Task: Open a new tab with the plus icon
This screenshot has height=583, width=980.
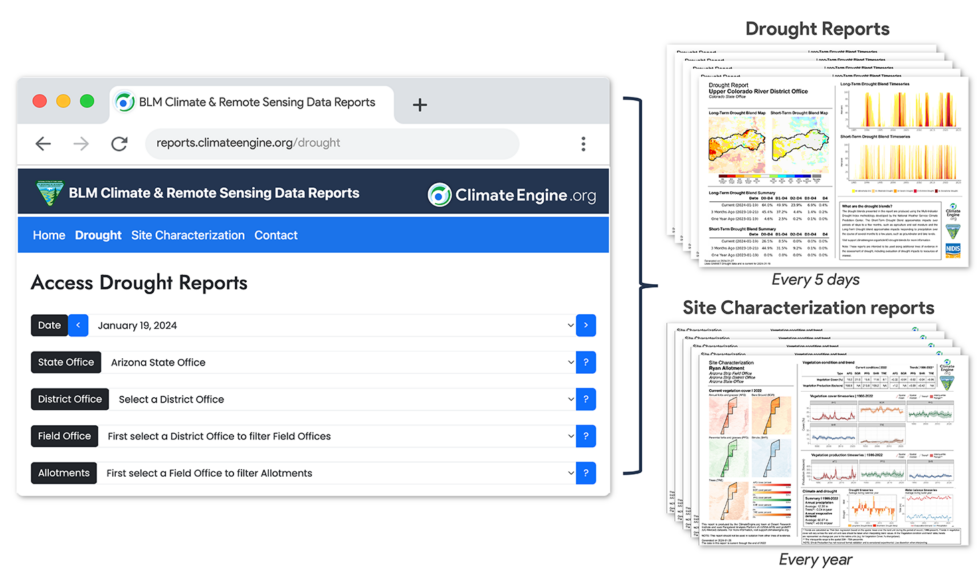Action: 420,105
